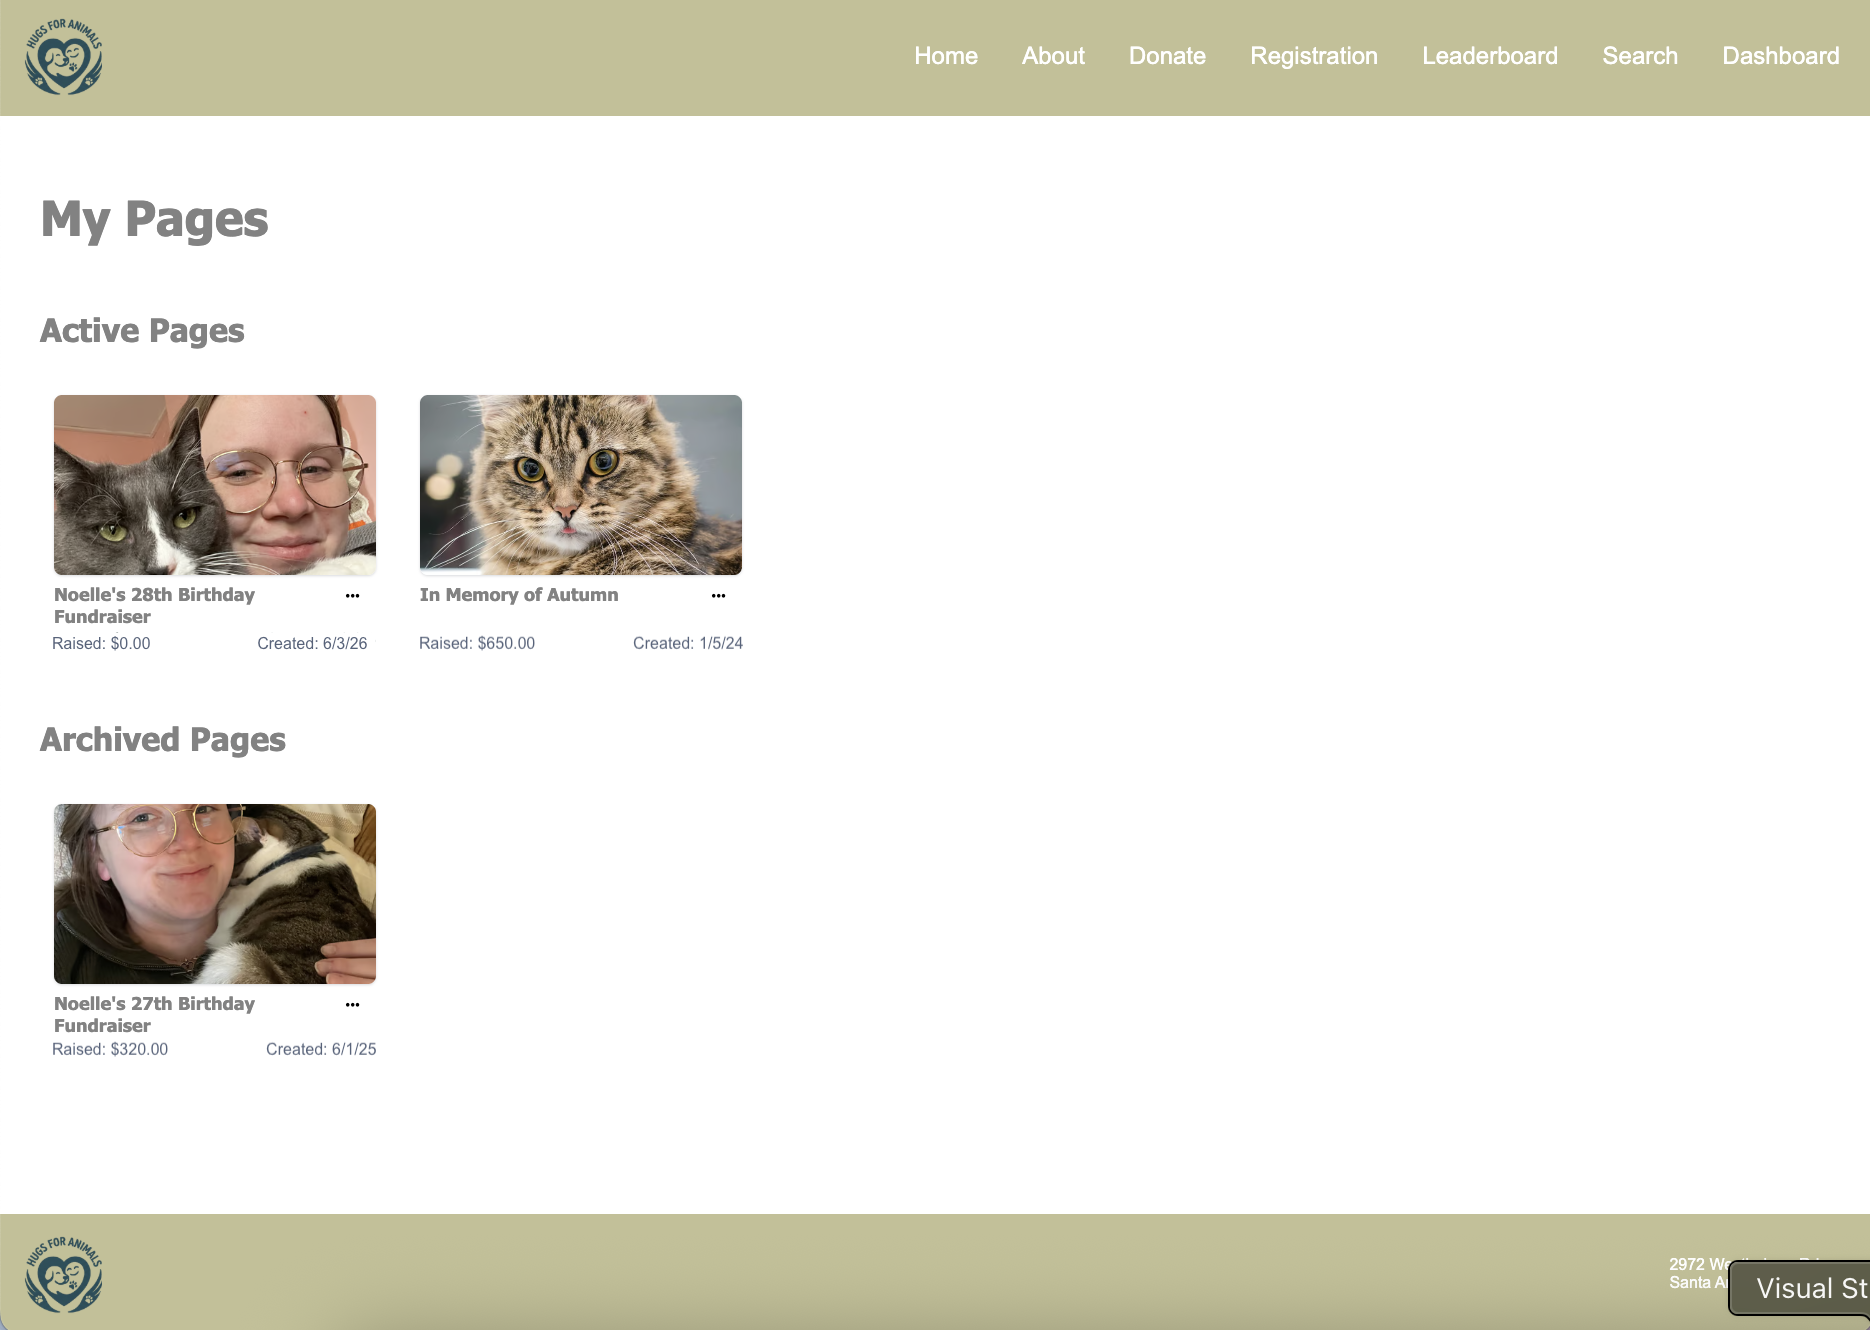Click the Visual St button in footer corner

point(1800,1288)
